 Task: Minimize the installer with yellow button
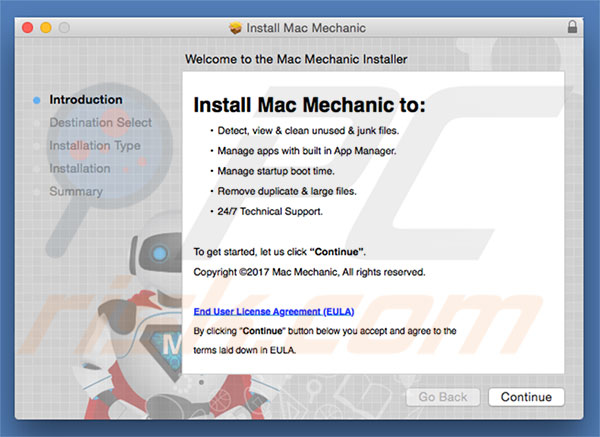coord(46,28)
